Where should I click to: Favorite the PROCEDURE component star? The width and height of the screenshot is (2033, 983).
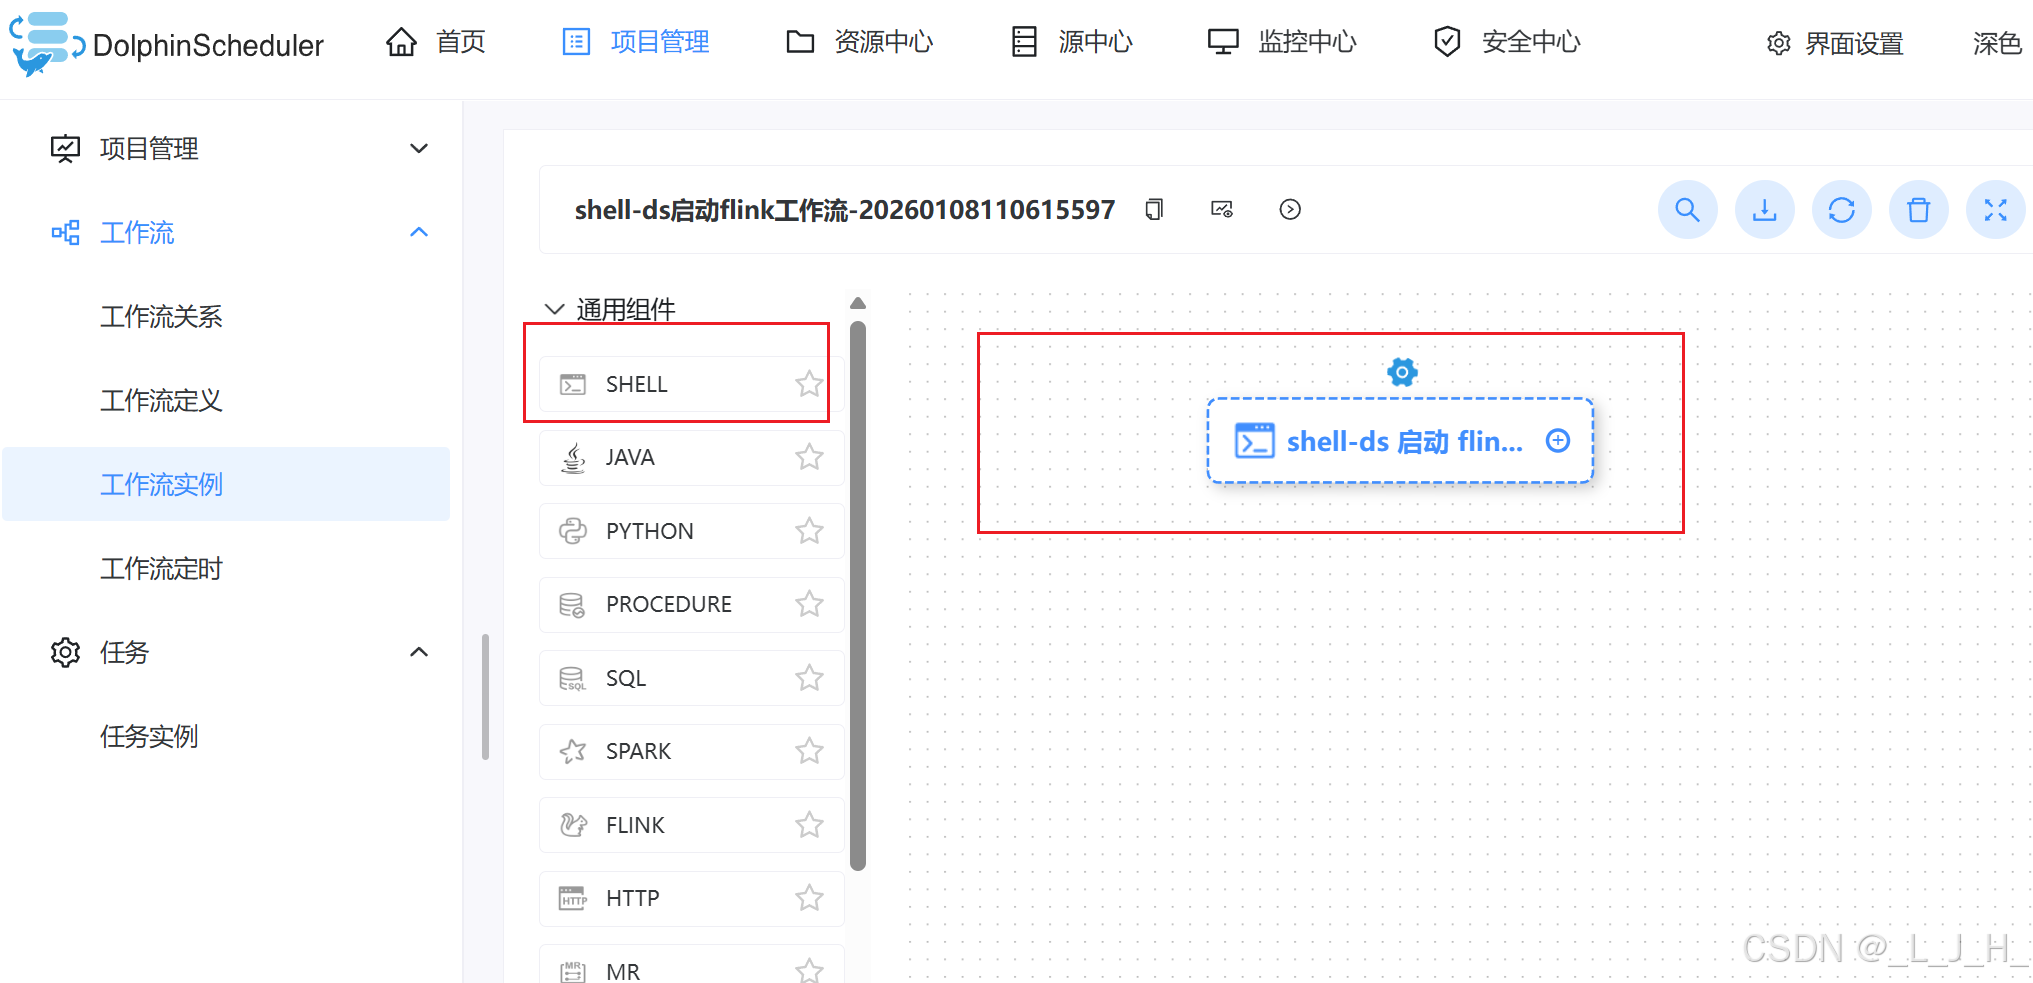click(809, 605)
